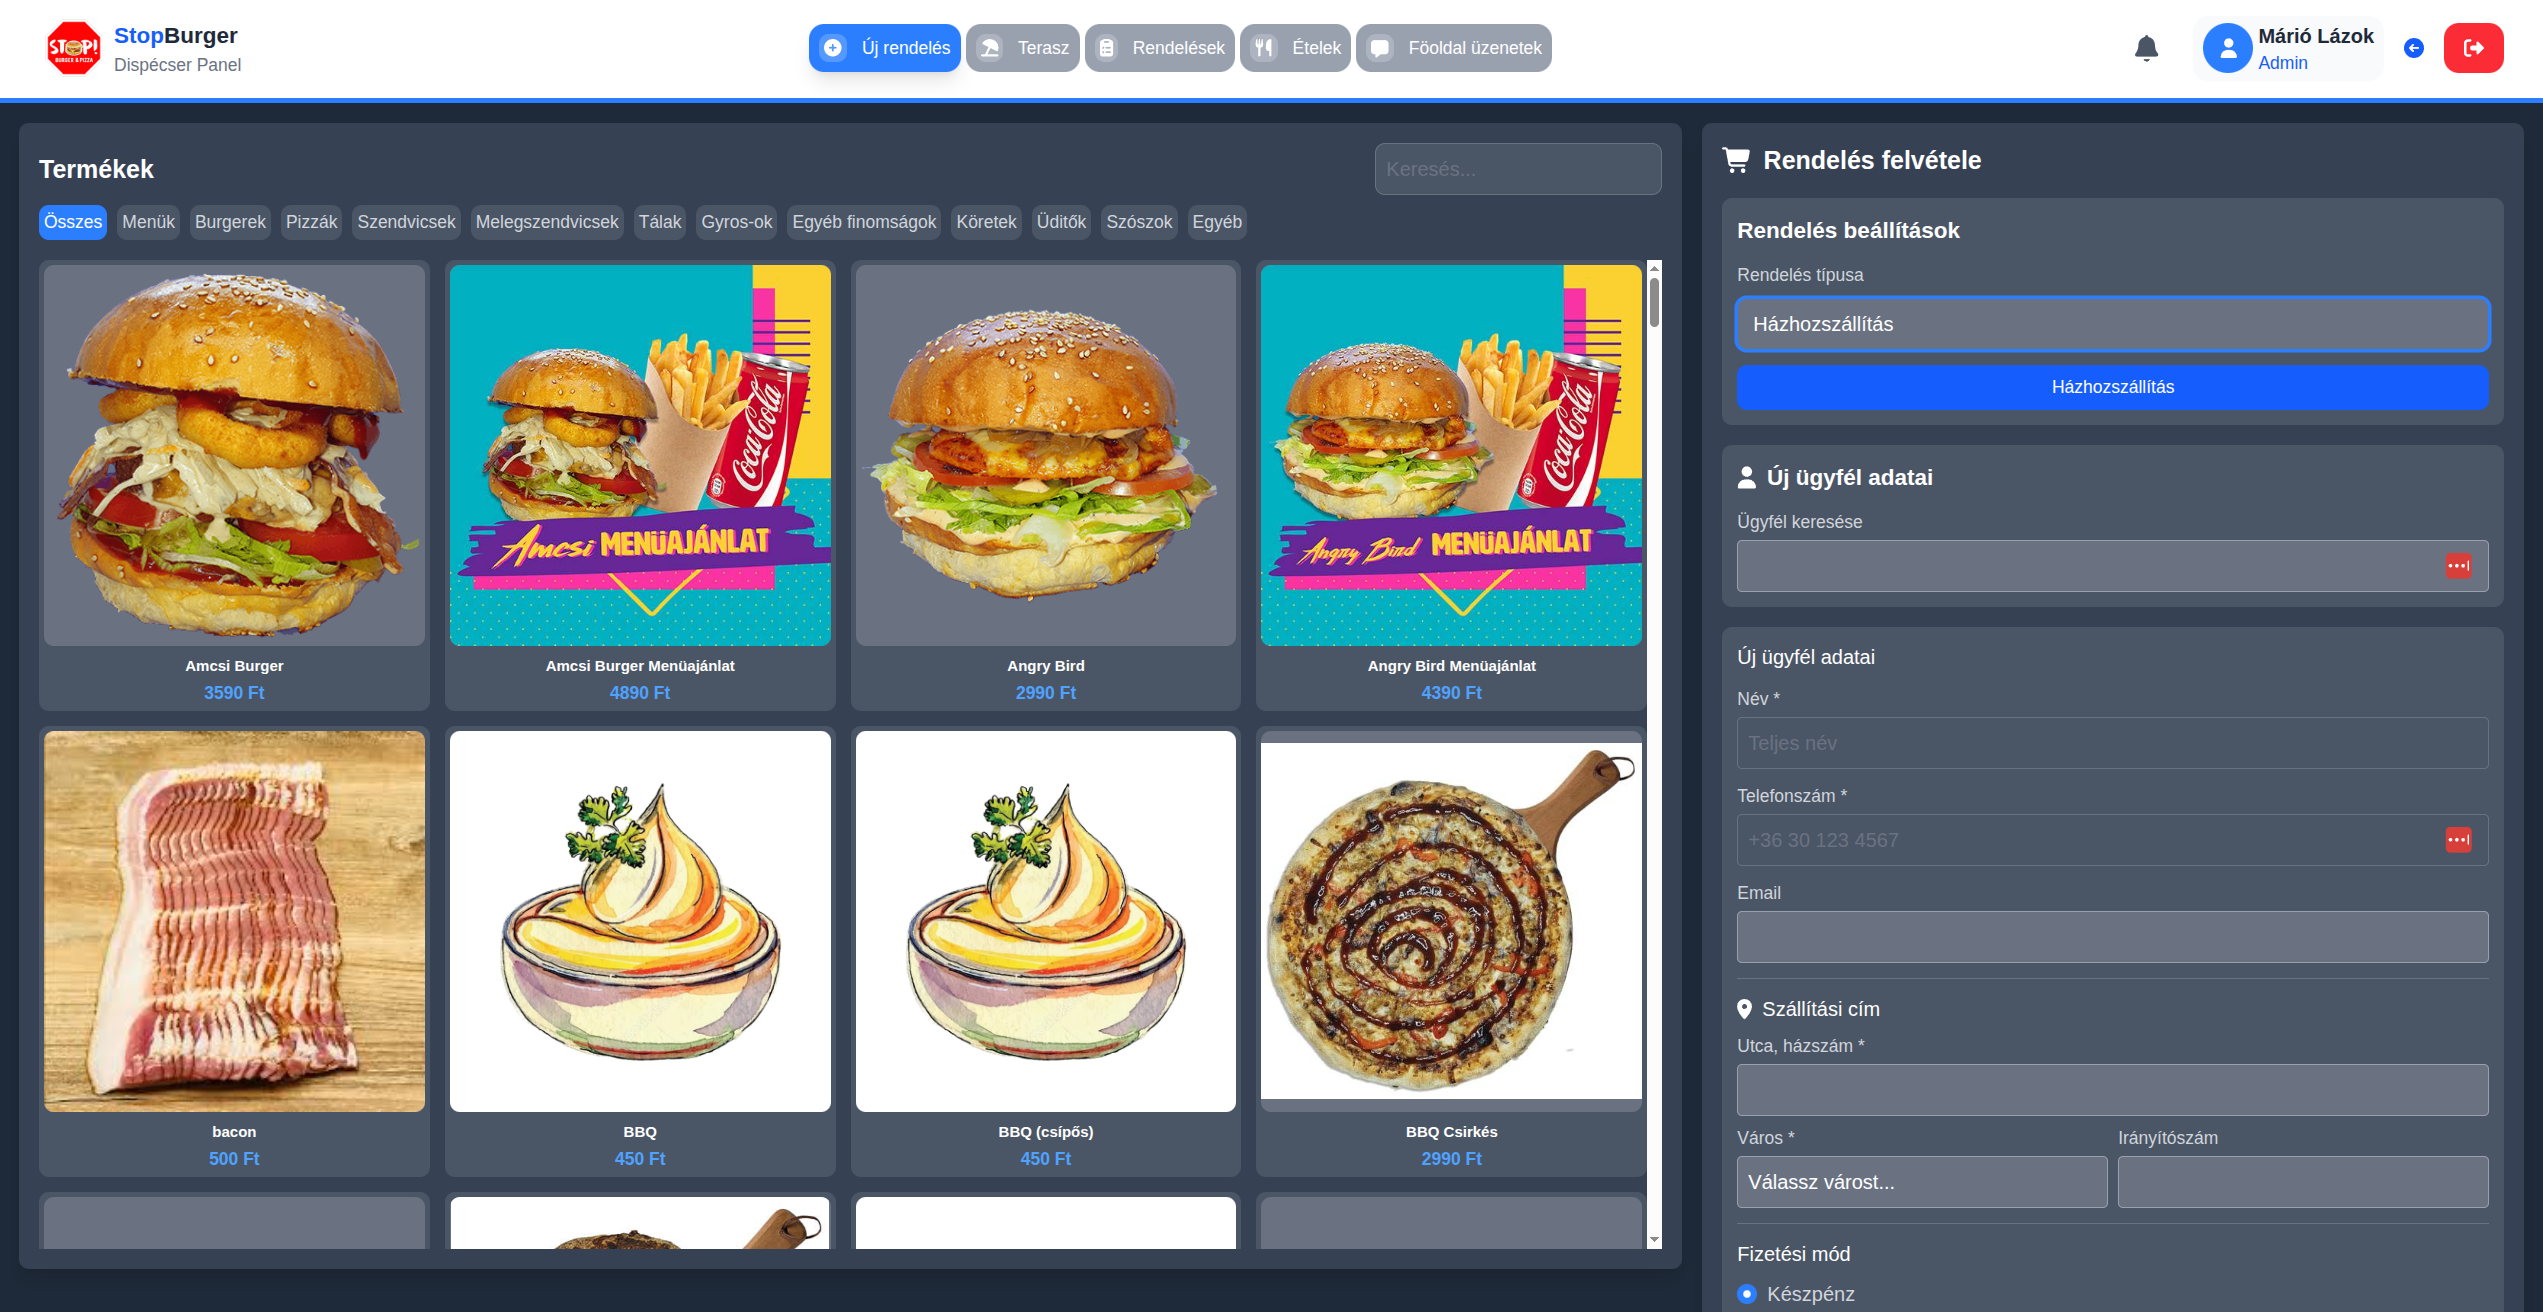Click the red logout icon button
This screenshot has width=2543, height=1312.
coord(2473,48)
